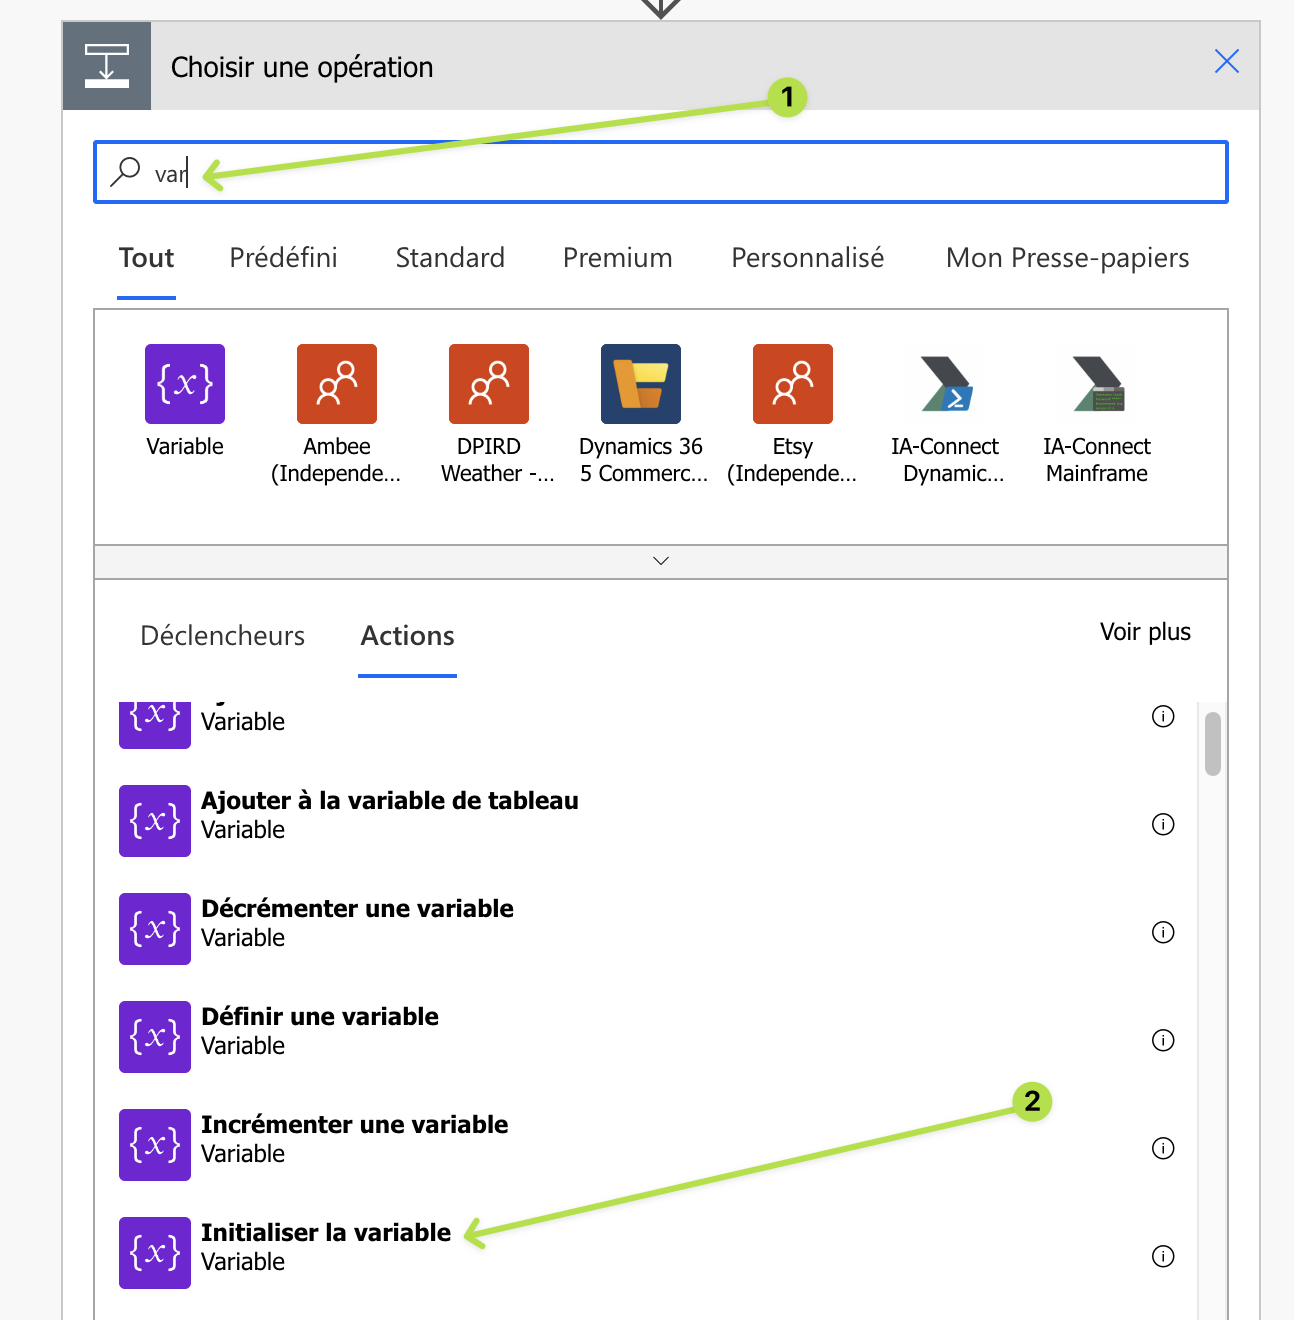1294x1320 pixels.
Task: Switch to the Premium tab
Action: point(617,258)
